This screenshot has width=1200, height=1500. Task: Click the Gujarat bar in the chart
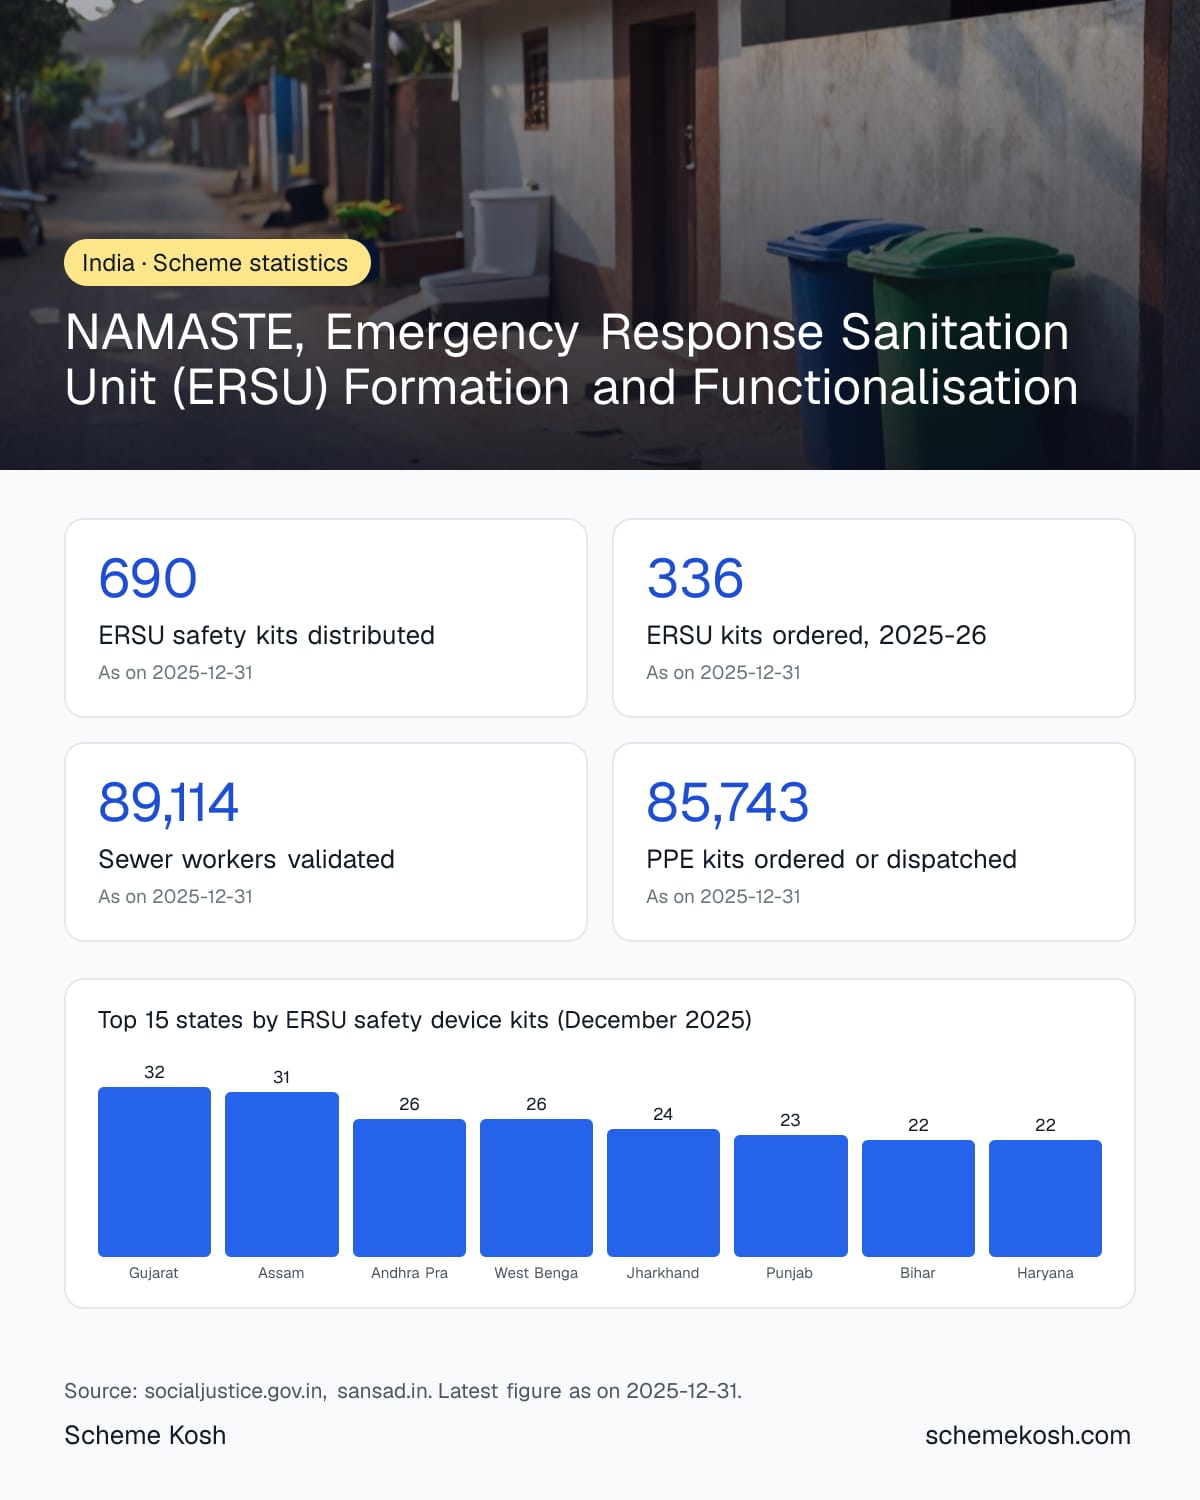pos(154,1172)
